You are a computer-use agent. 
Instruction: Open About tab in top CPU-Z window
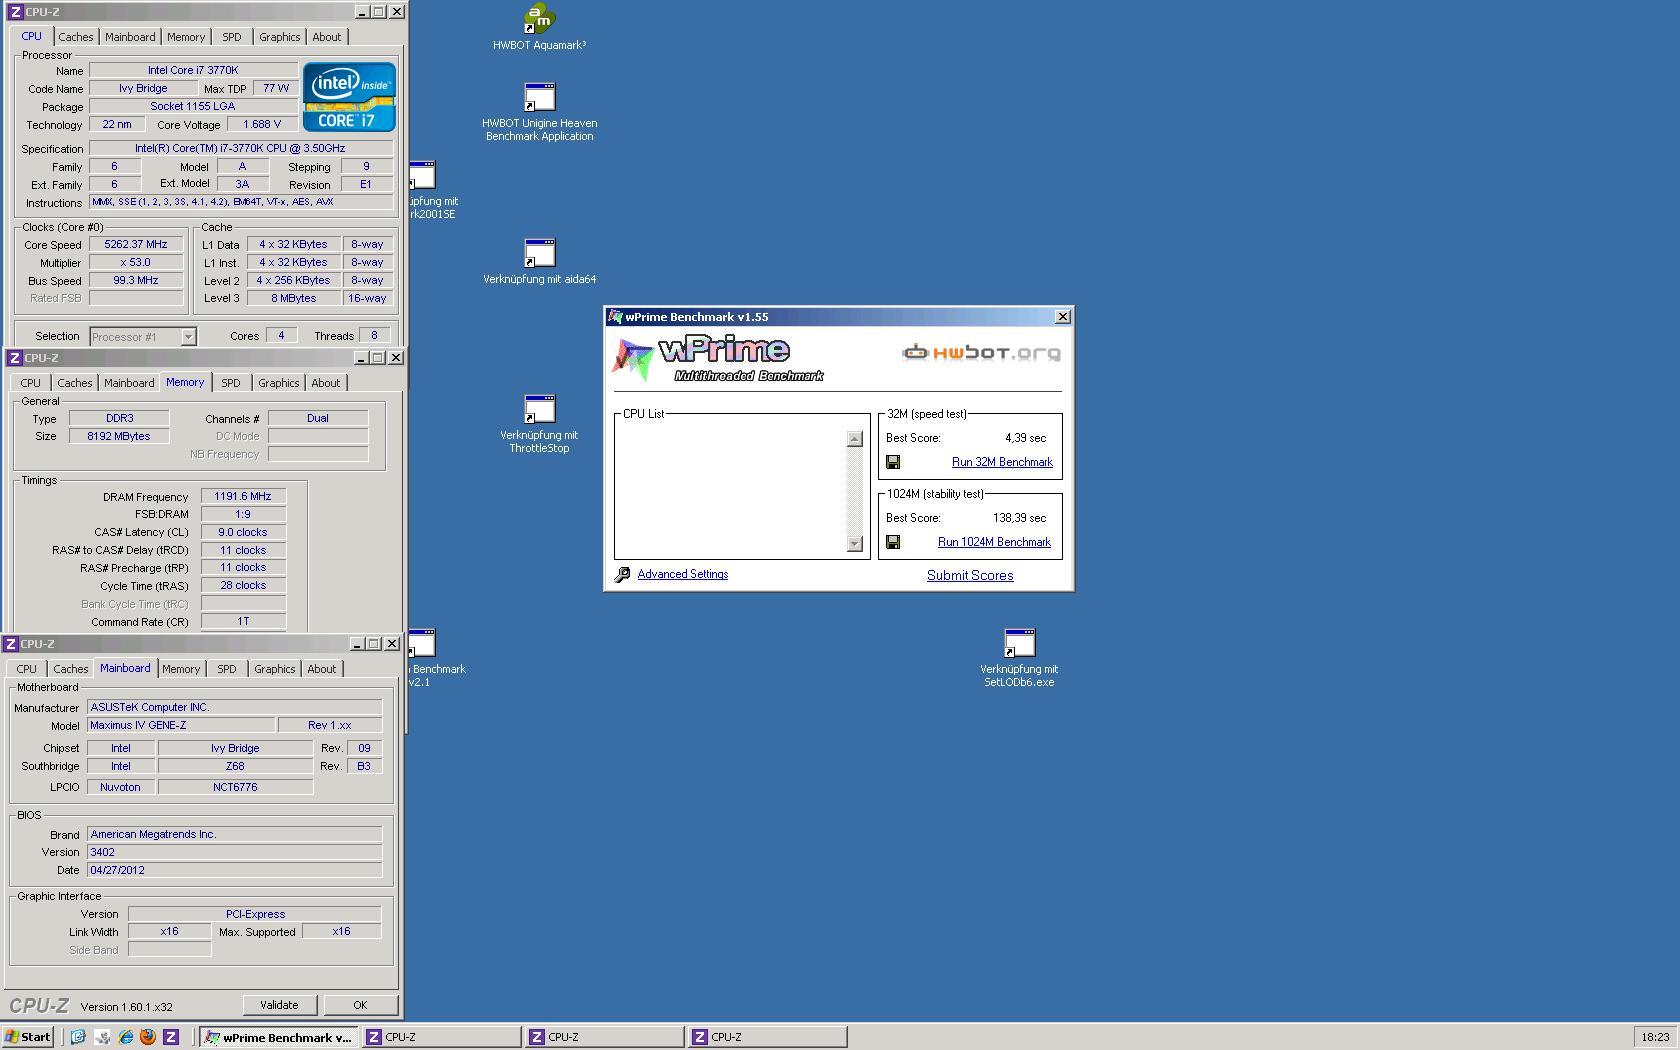(x=327, y=37)
